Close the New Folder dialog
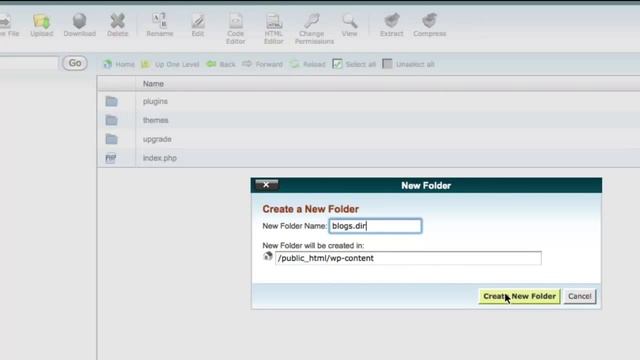640x360 pixels. pyautogui.click(x=266, y=185)
